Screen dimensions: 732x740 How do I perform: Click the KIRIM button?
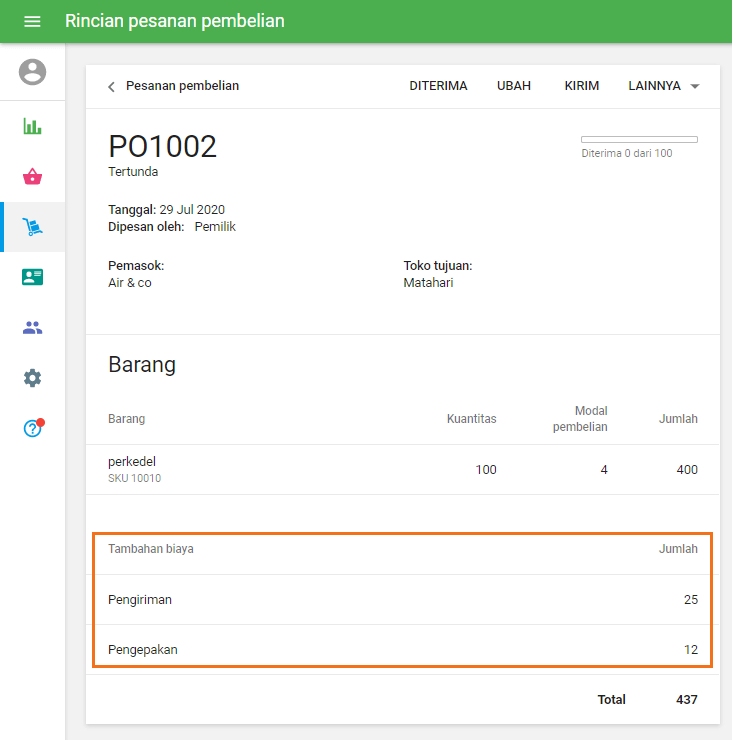point(582,86)
